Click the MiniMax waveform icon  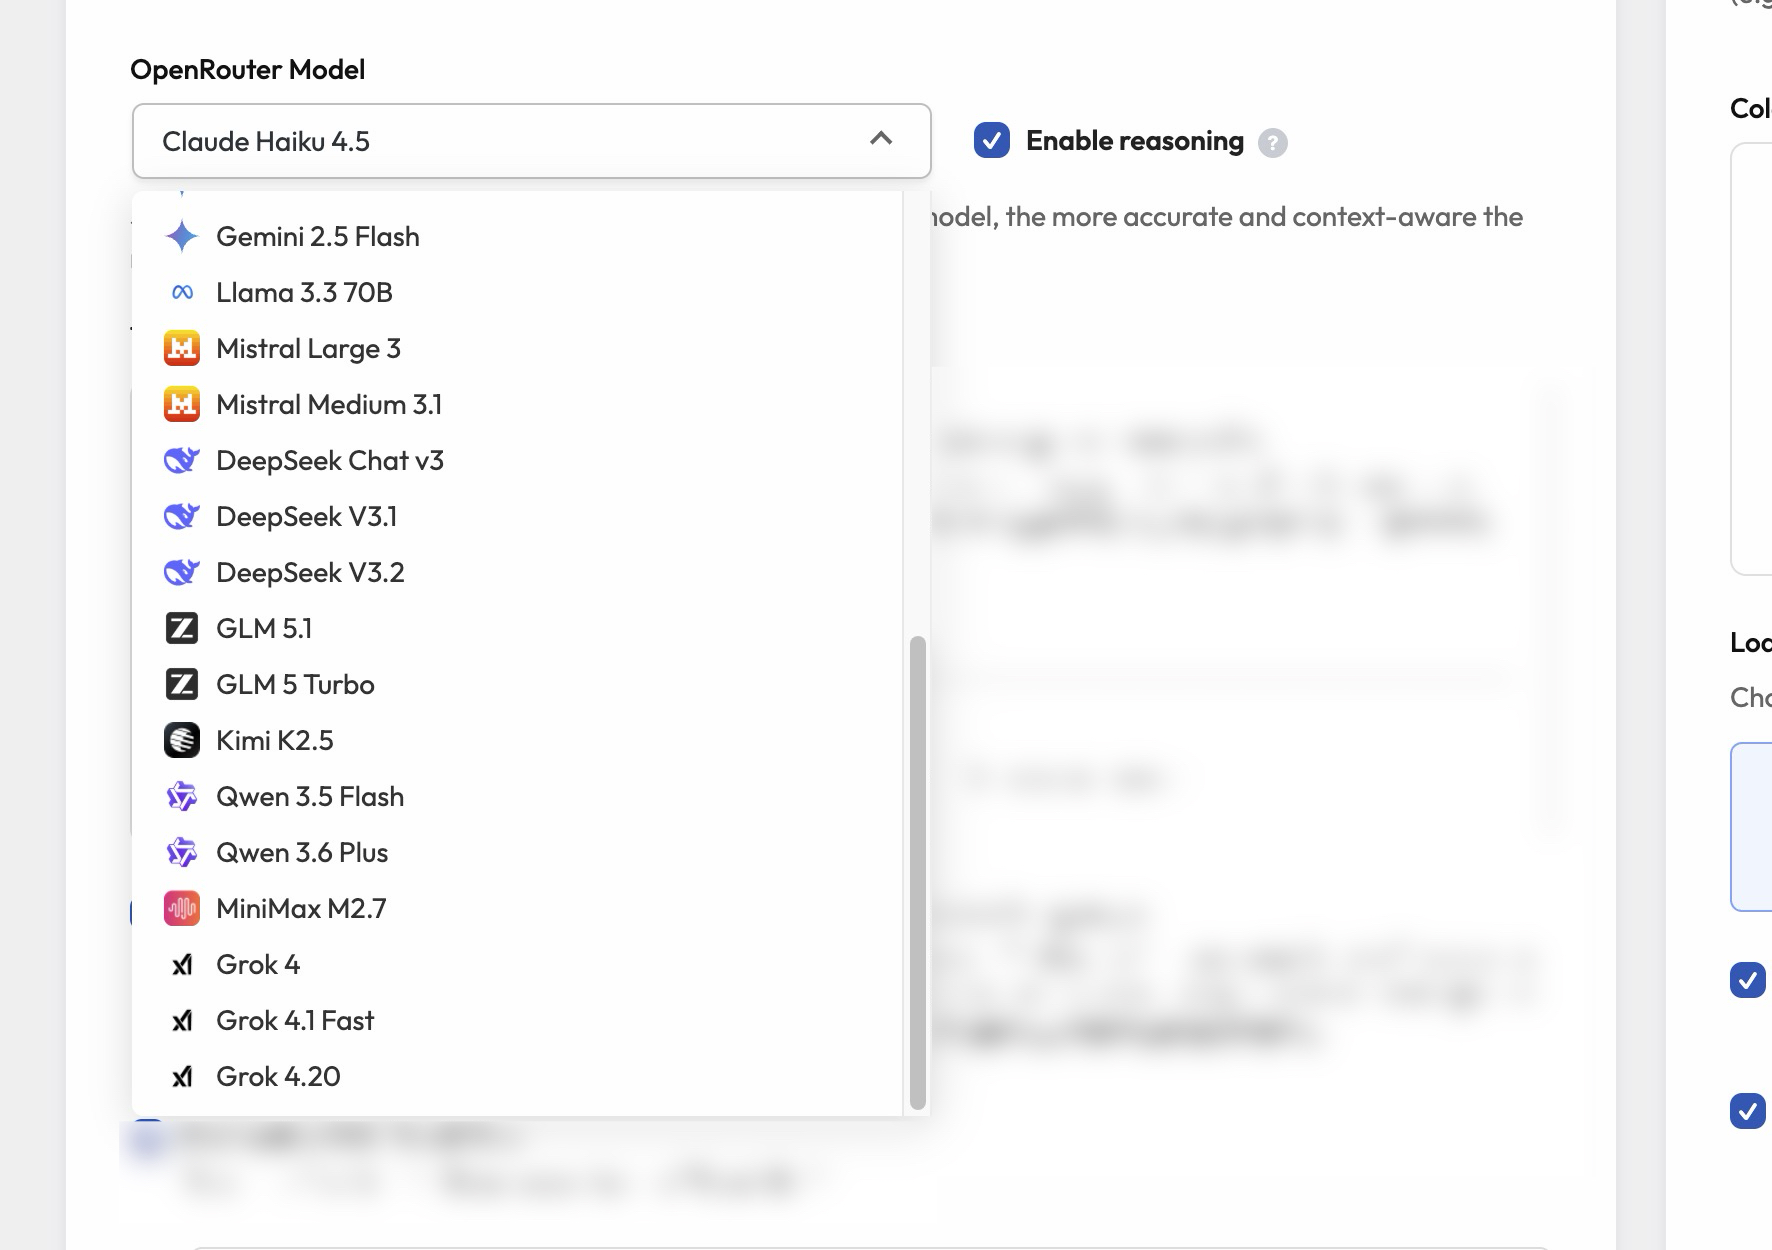182,909
